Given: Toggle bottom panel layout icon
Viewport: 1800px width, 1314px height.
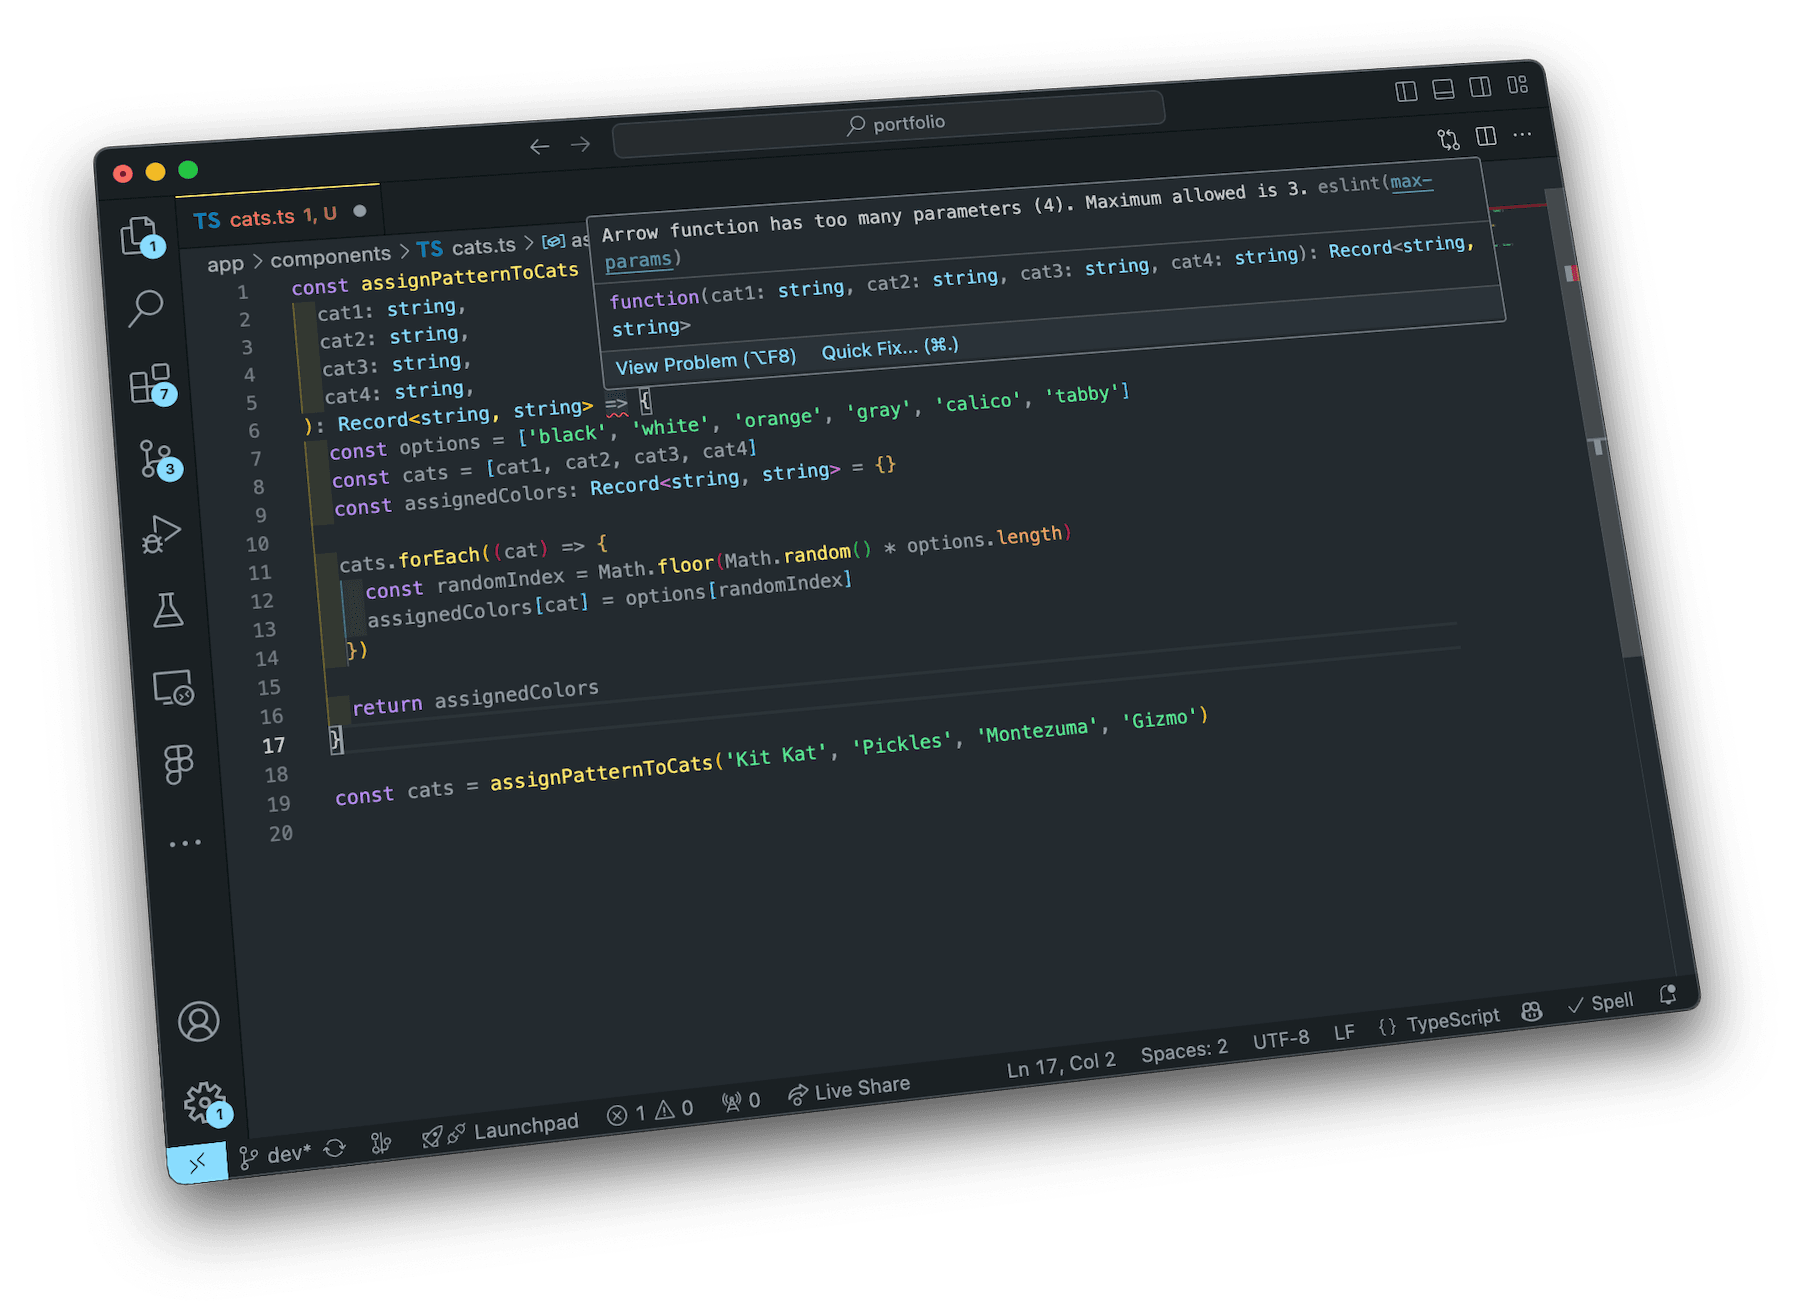Looking at the screenshot, I should click(x=1443, y=89).
